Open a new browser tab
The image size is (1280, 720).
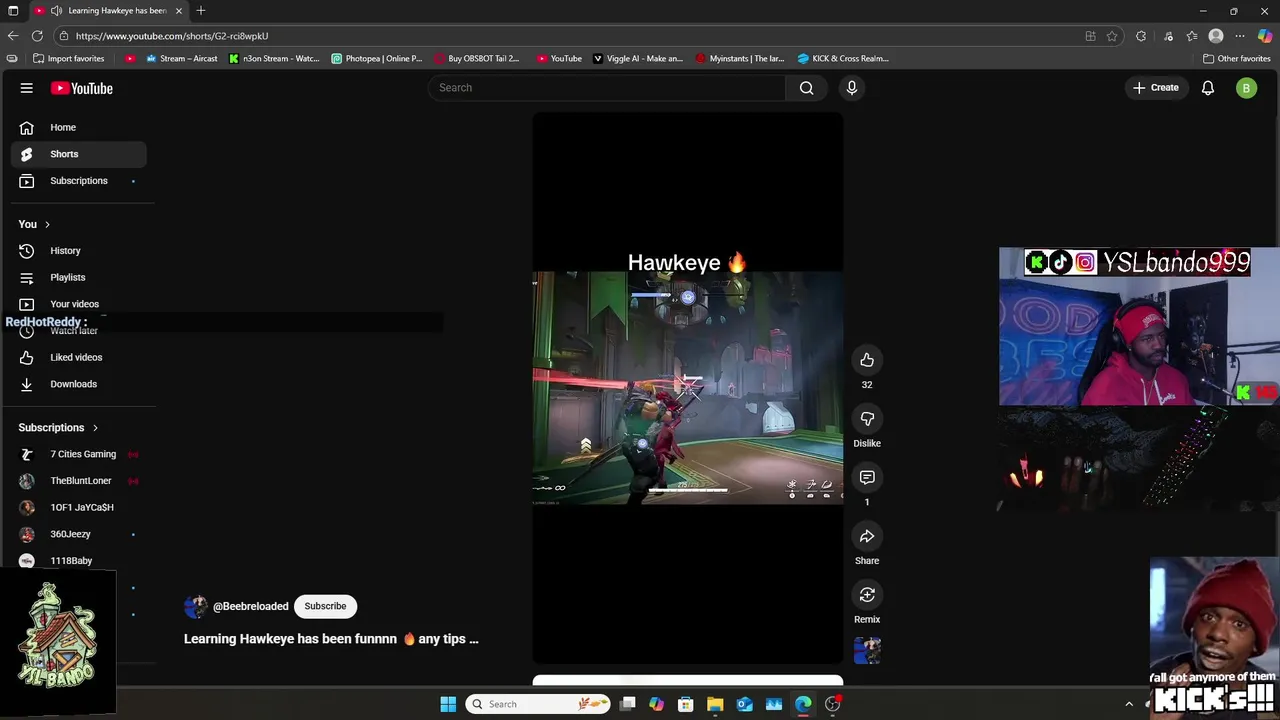click(201, 11)
